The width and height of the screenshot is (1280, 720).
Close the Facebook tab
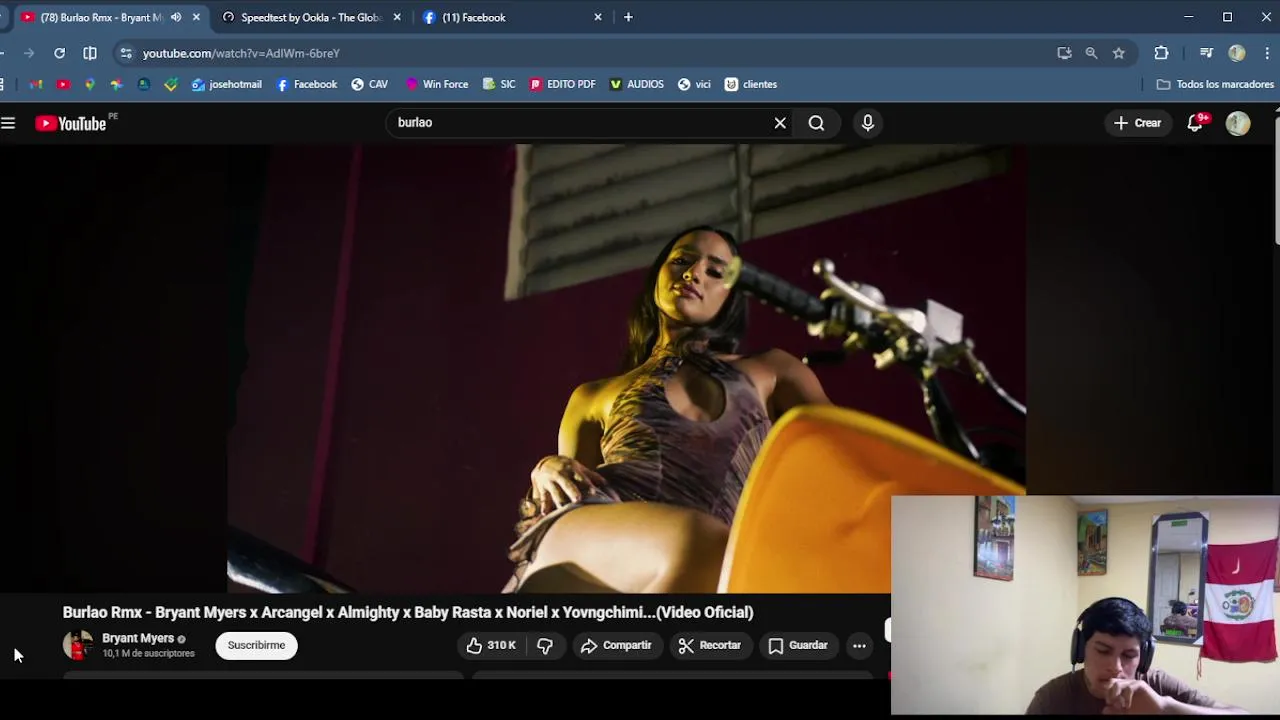point(598,17)
